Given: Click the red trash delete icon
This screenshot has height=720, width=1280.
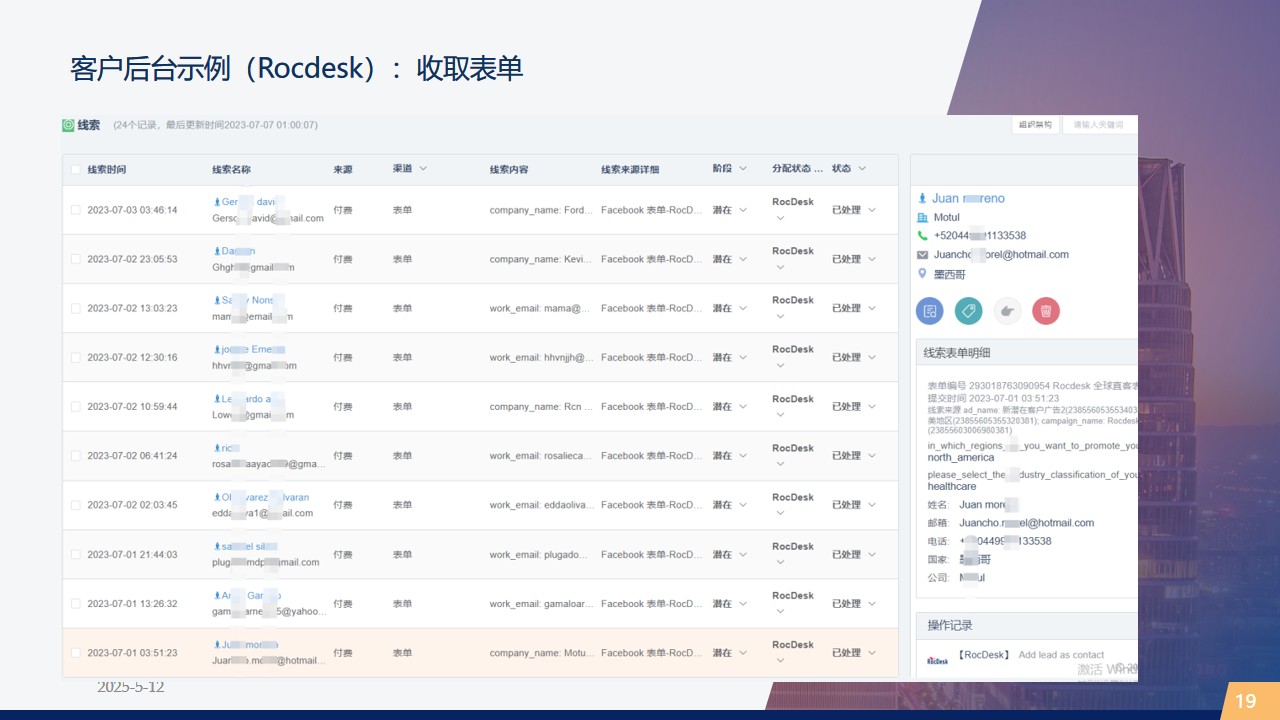Looking at the screenshot, I should (1045, 311).
